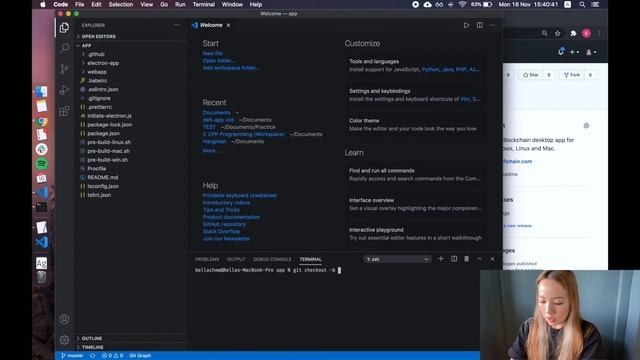Open editor More Actions ellipsis
640x360 pixels.
[492, 25]
